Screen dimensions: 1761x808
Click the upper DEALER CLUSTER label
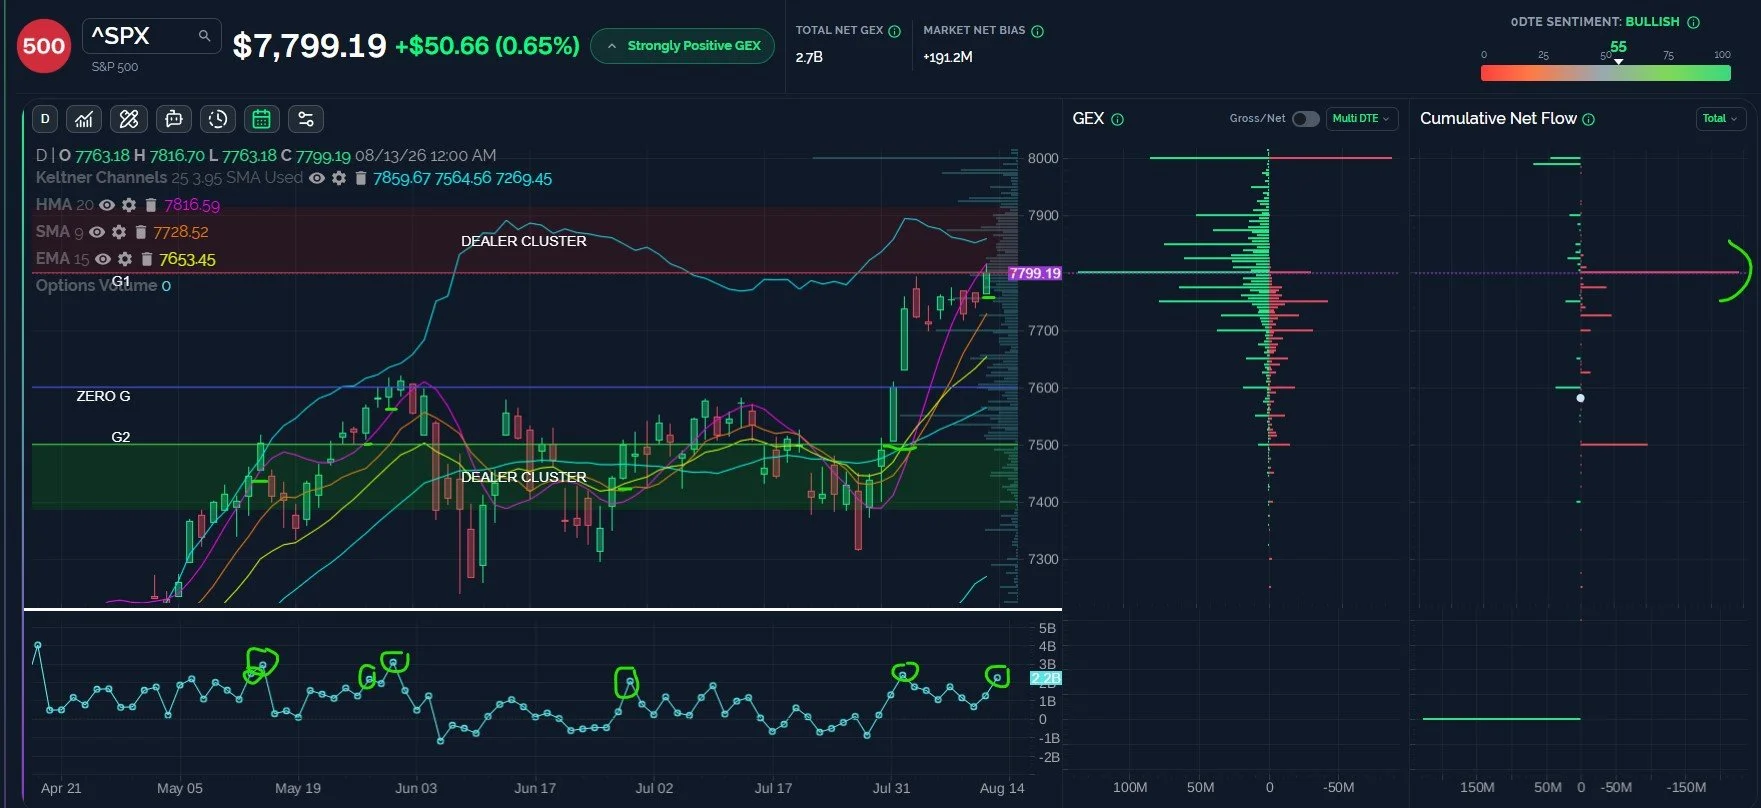(524, 241)
